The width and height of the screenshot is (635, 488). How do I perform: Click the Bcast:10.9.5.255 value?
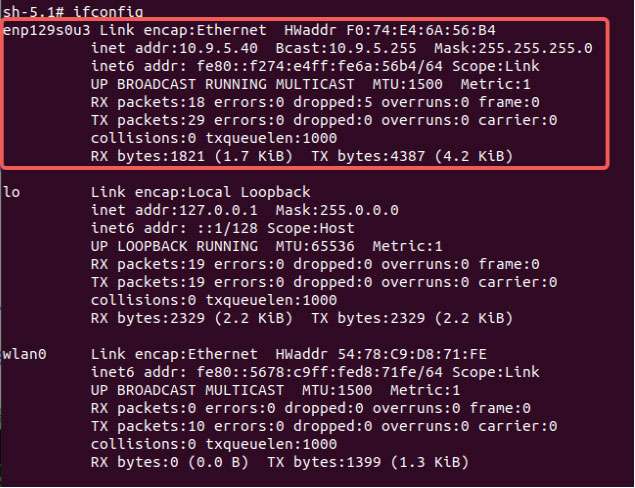click(345, 48)
